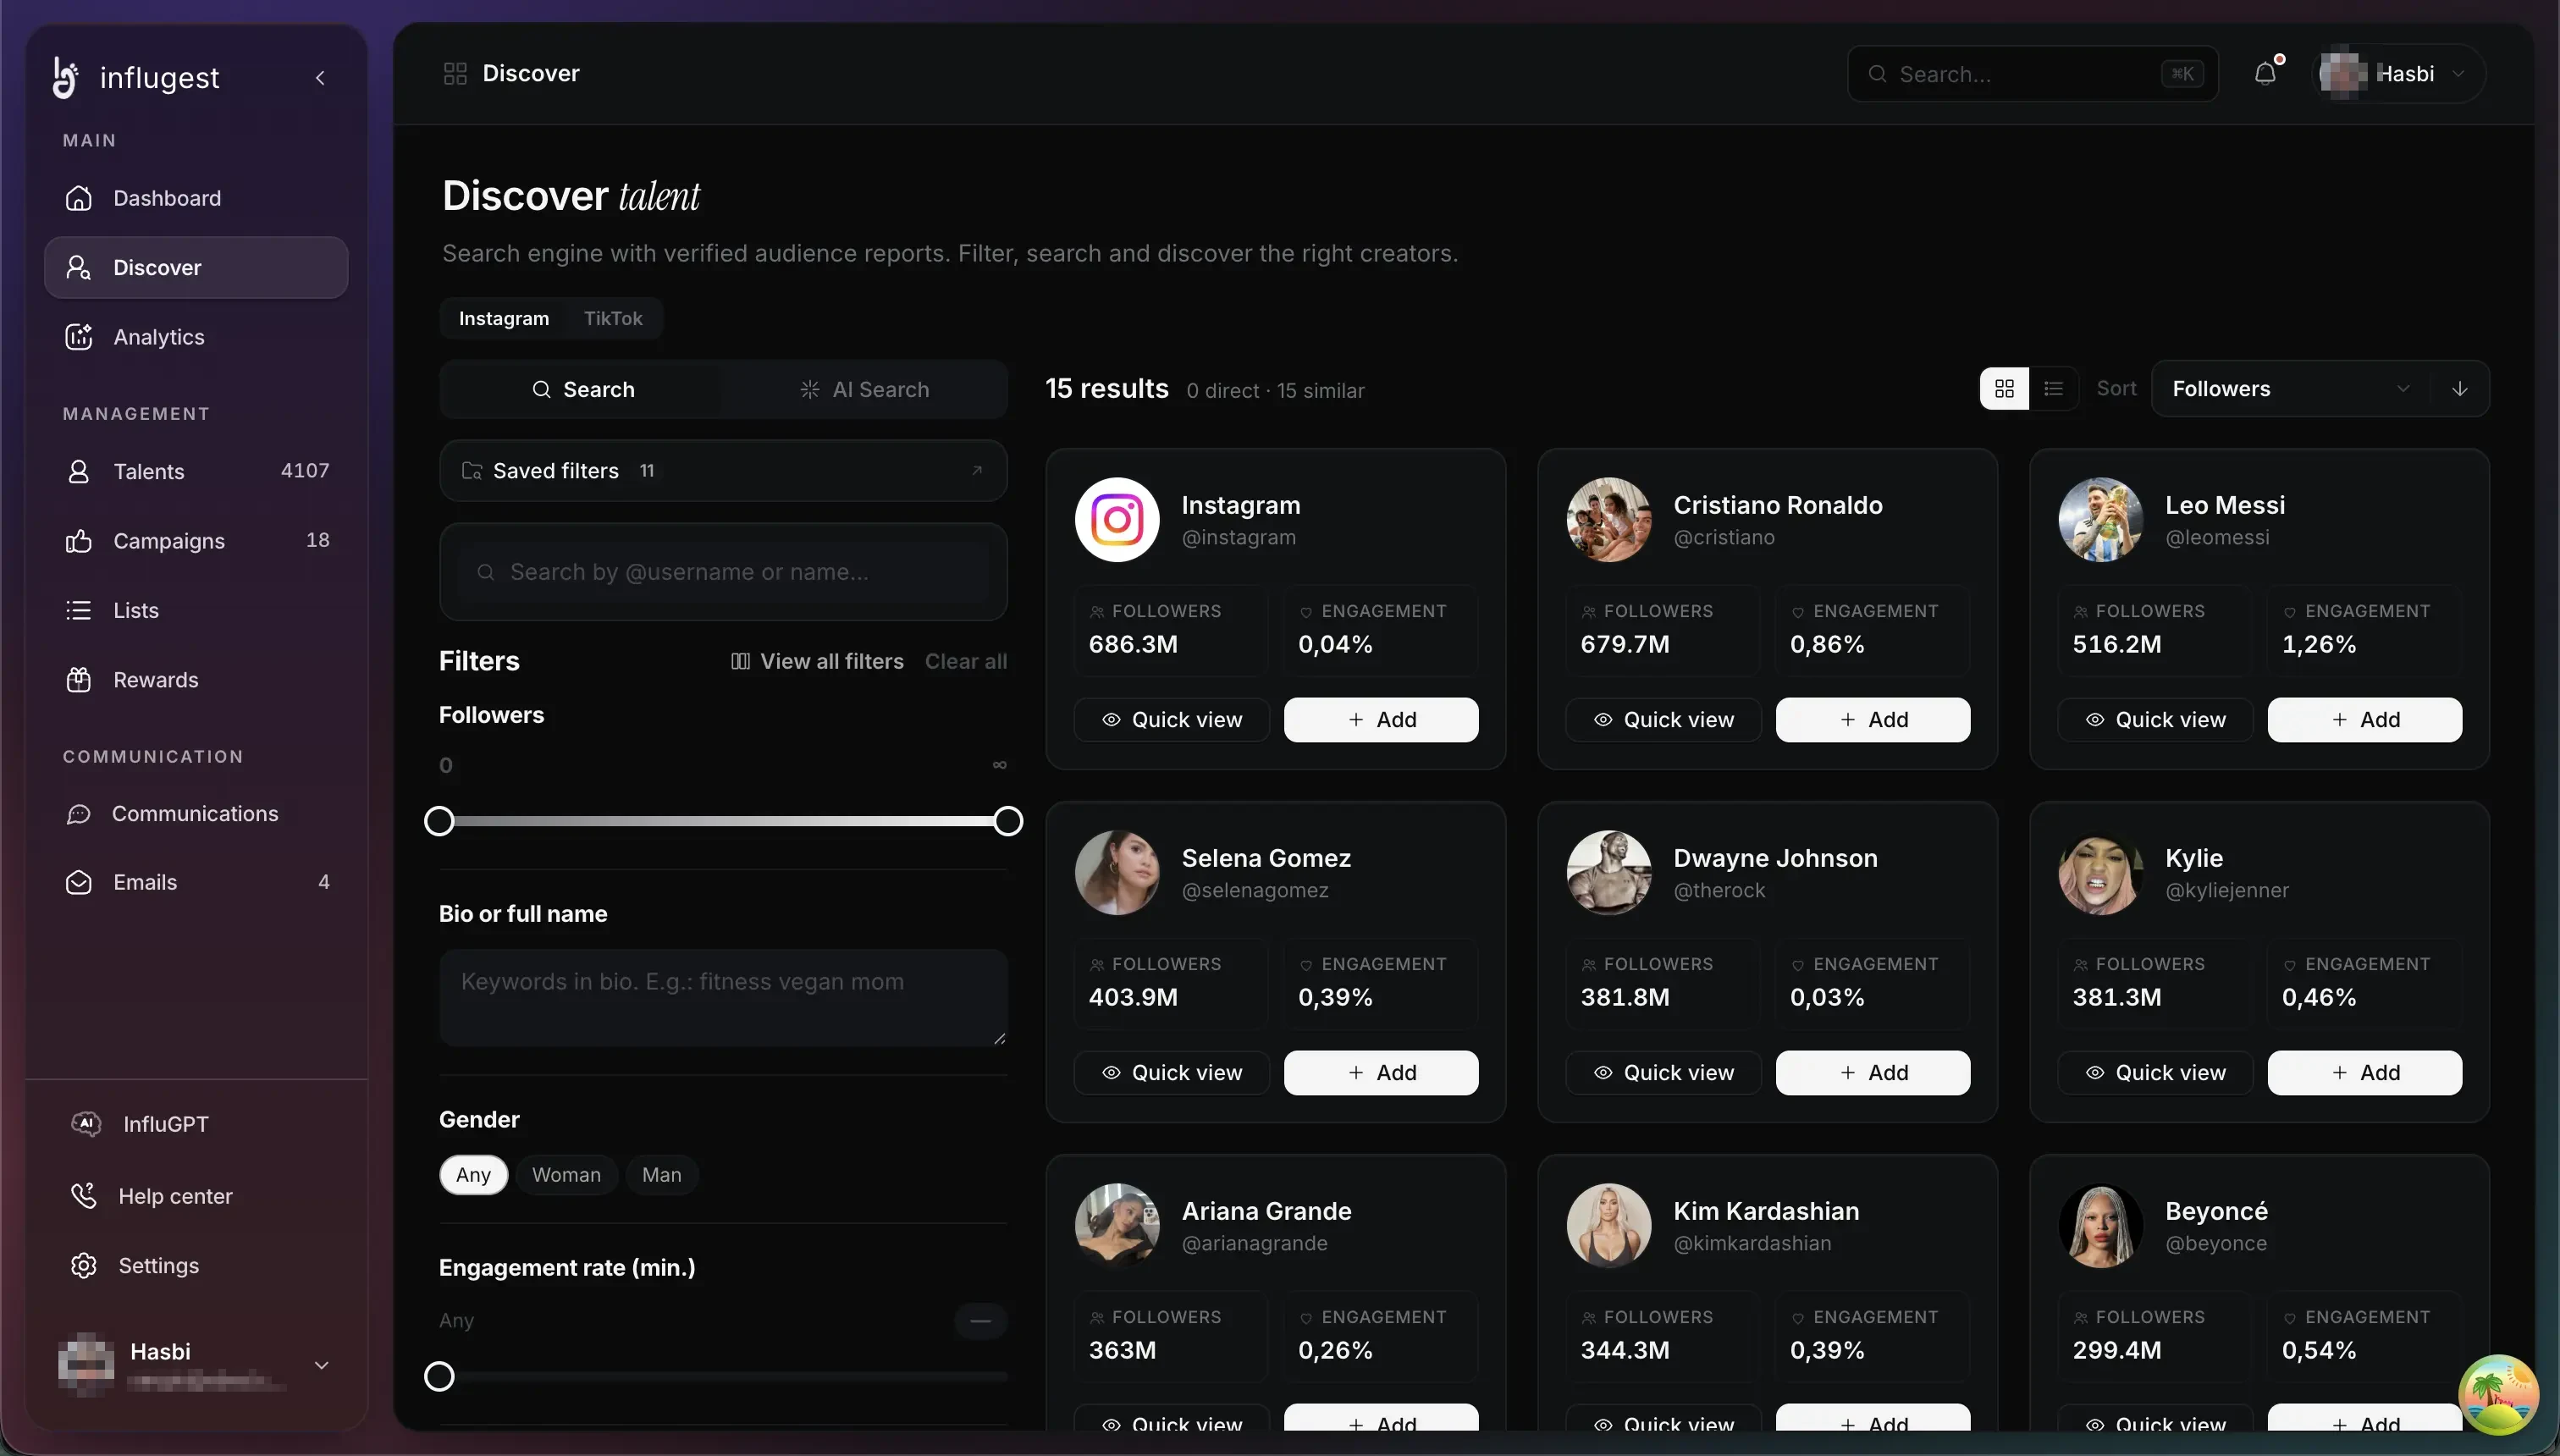This screenshot has width=2560, height=1456.
Task: Click the Discover breadcrumb grid icon
Action: 455,74
